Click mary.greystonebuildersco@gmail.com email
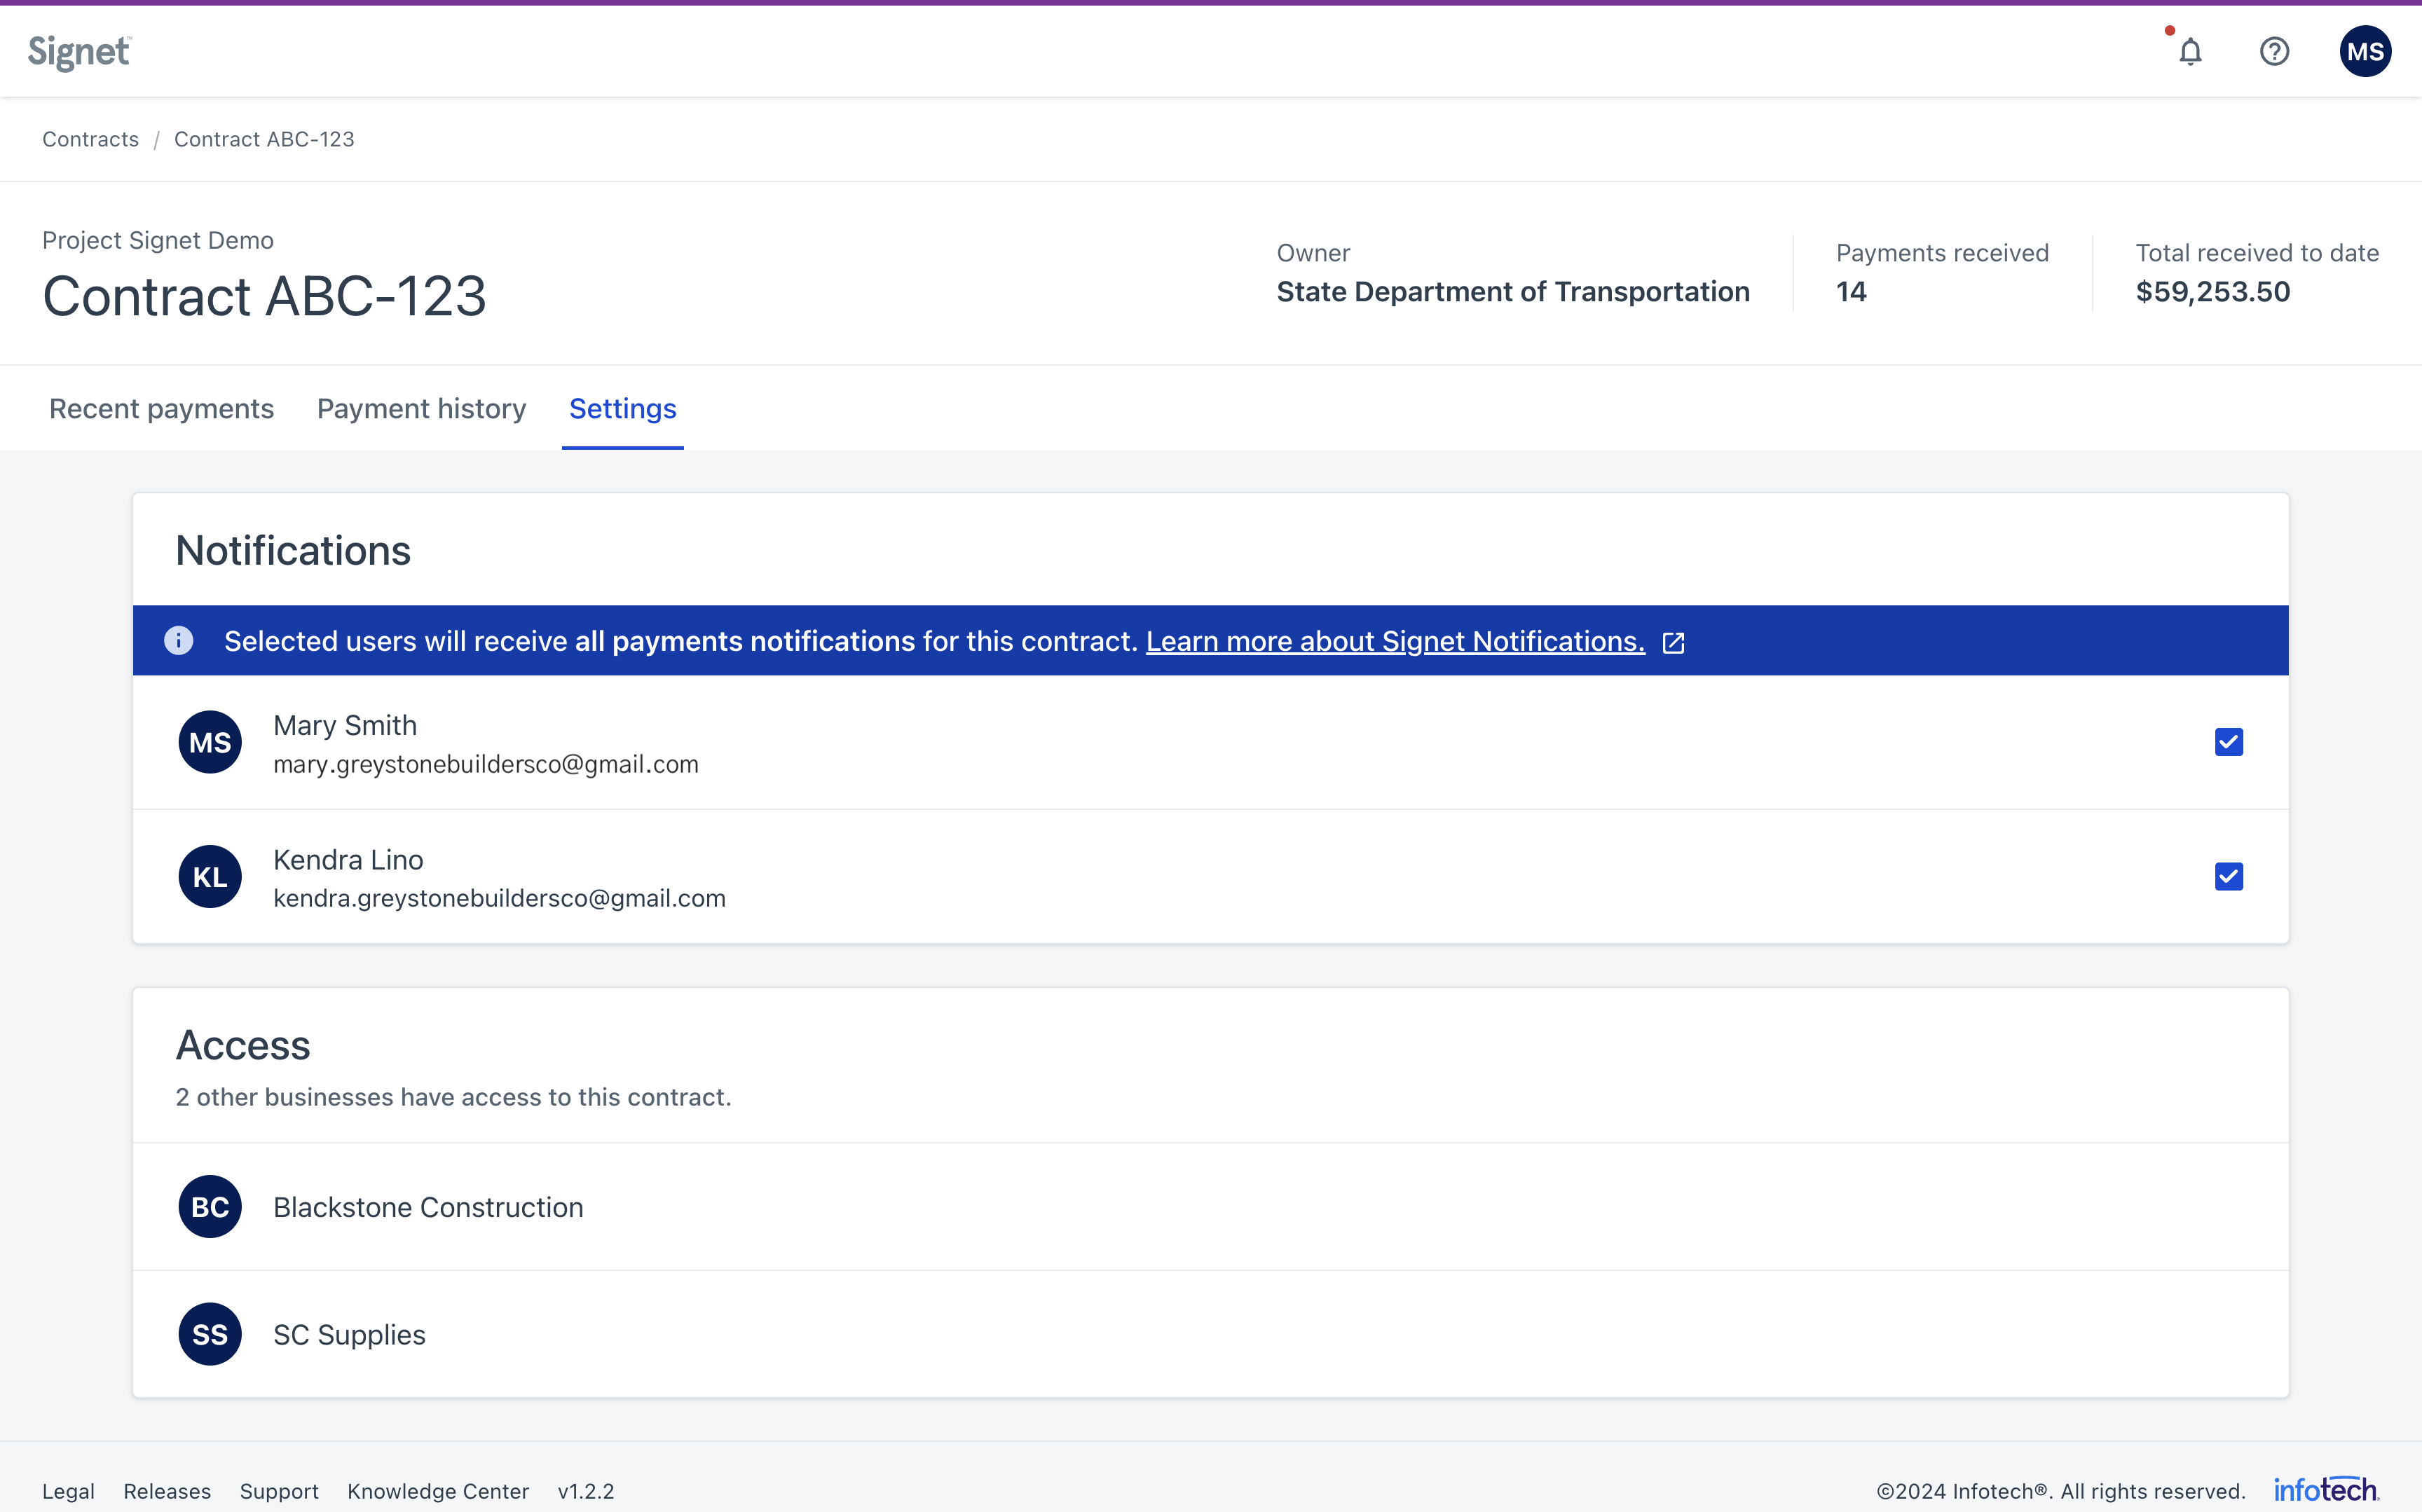 tap(486, 764)
